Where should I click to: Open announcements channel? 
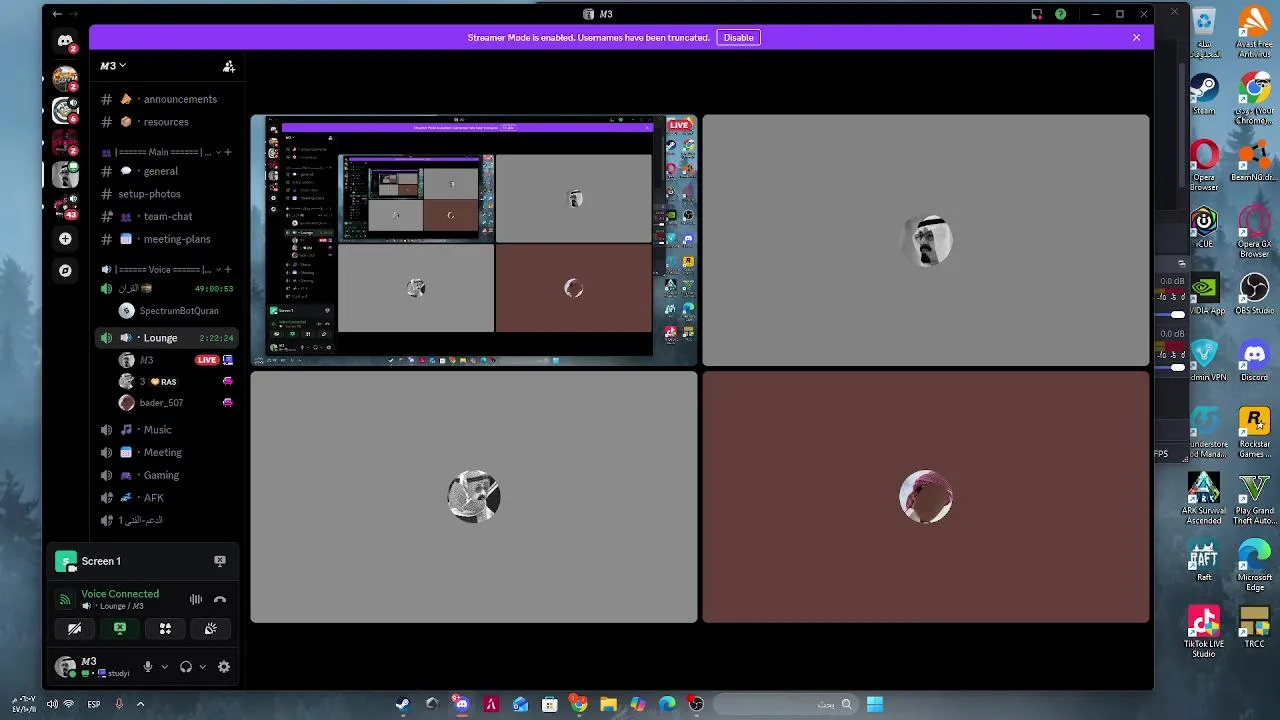pos(167,99)
